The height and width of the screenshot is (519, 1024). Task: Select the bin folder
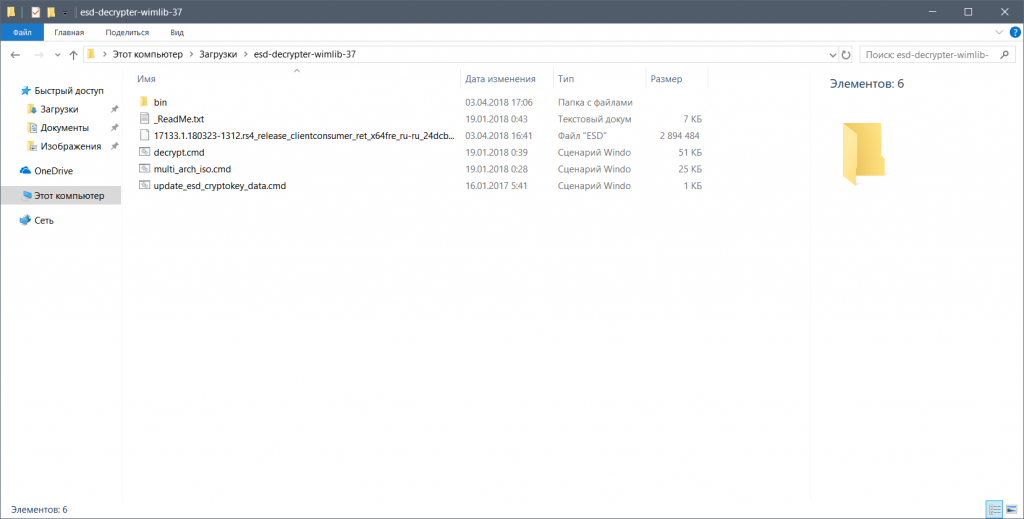tap(160, 102)
